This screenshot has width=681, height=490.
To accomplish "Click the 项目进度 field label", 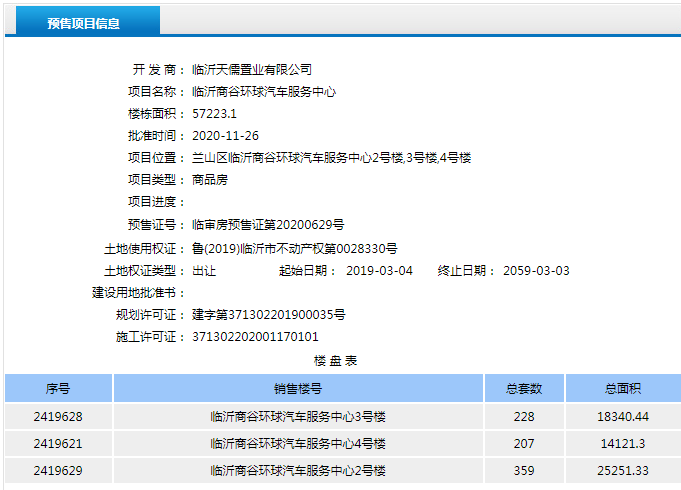I will tap(156, 202).
